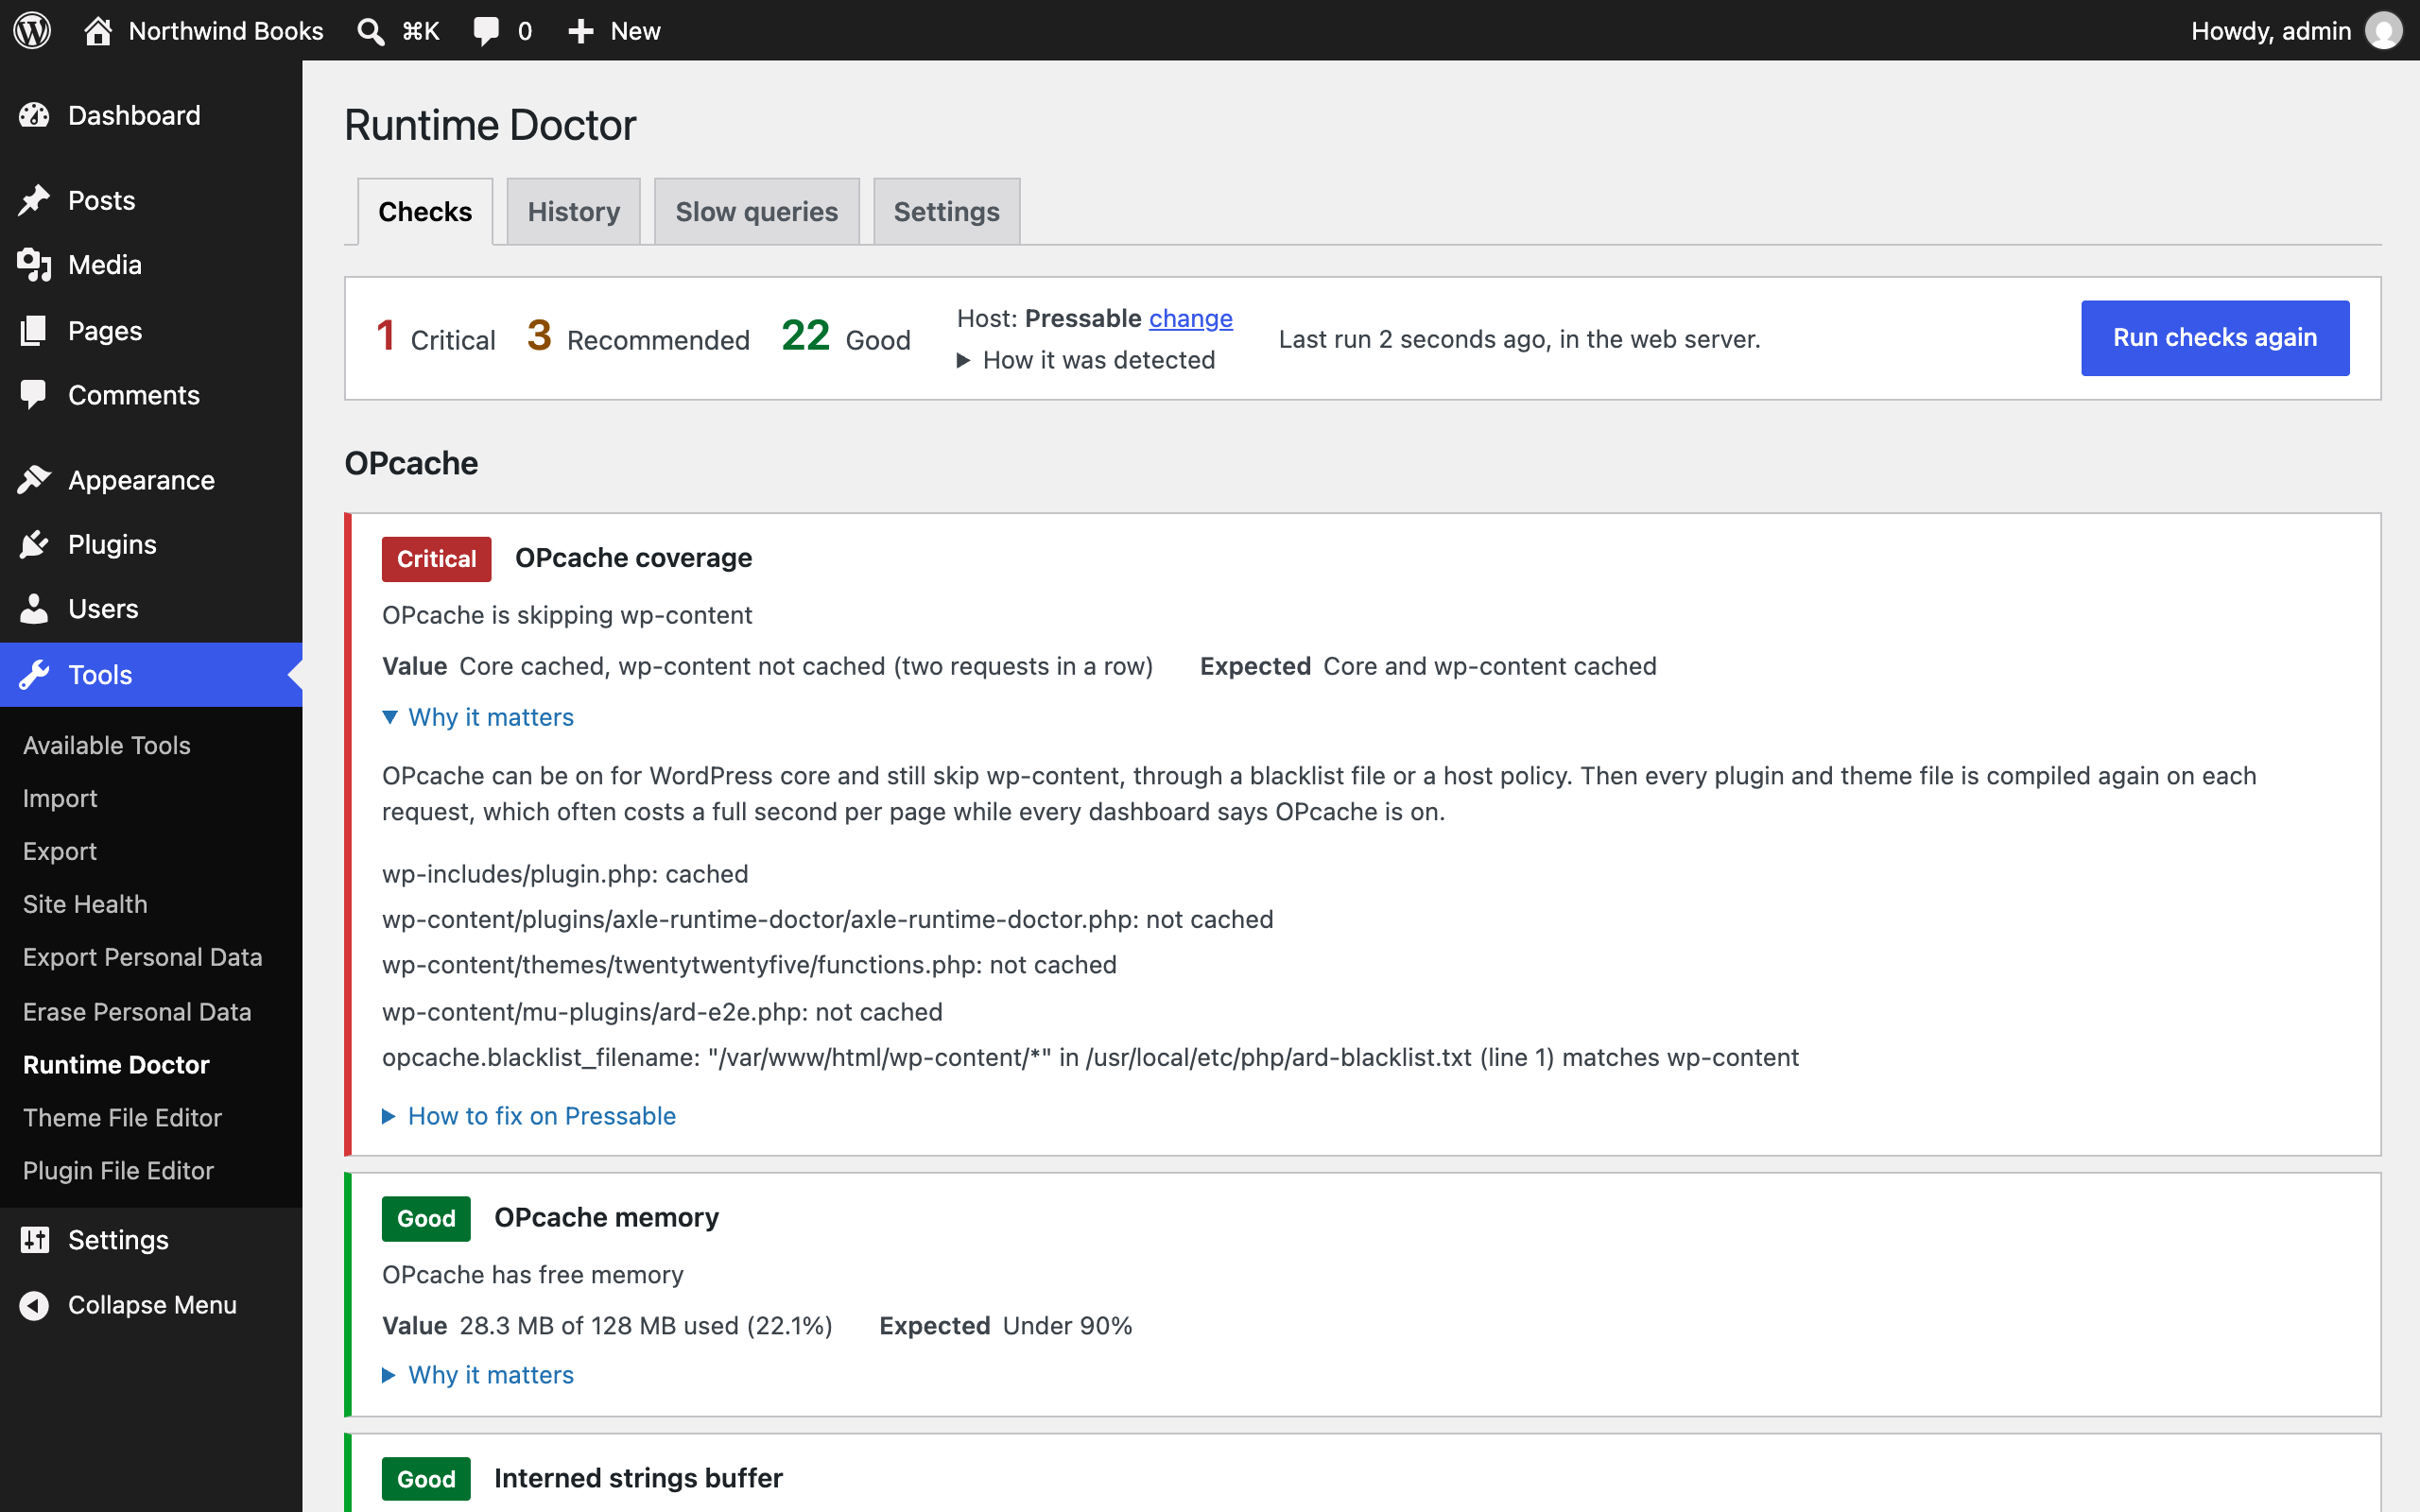Open Export Personal Data

142,957
